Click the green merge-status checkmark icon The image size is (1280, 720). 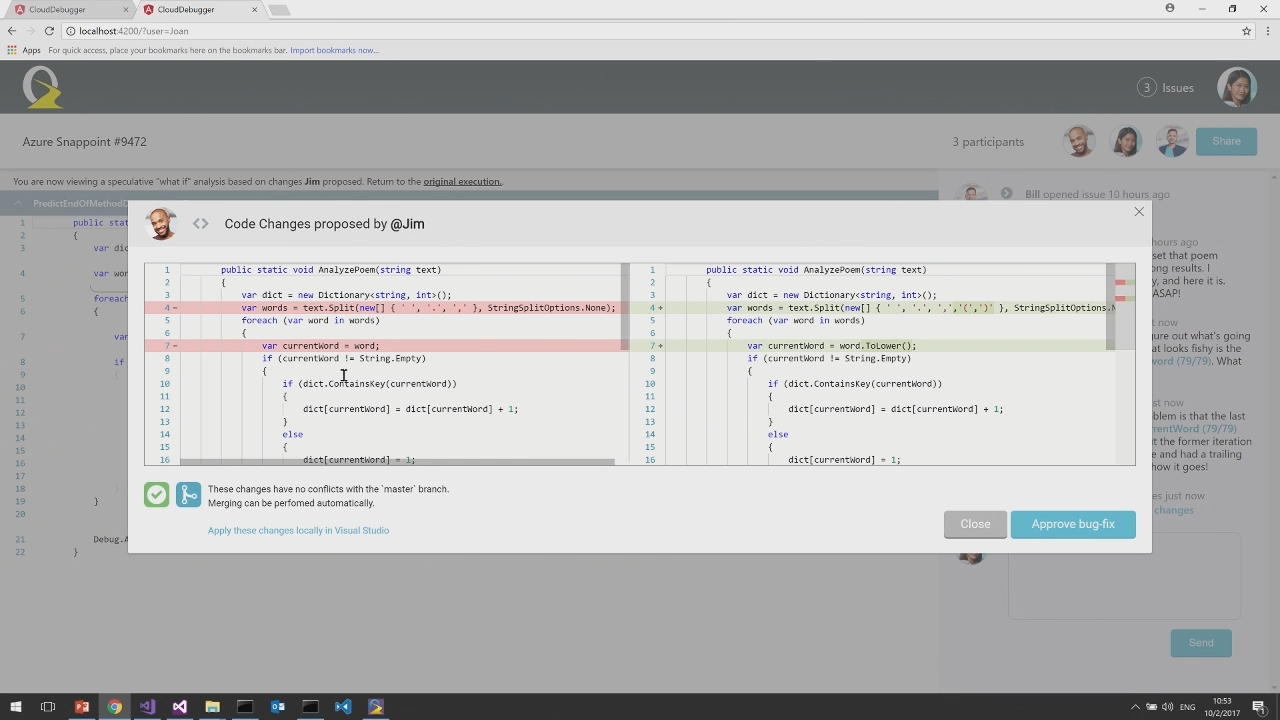coord(156,494)
